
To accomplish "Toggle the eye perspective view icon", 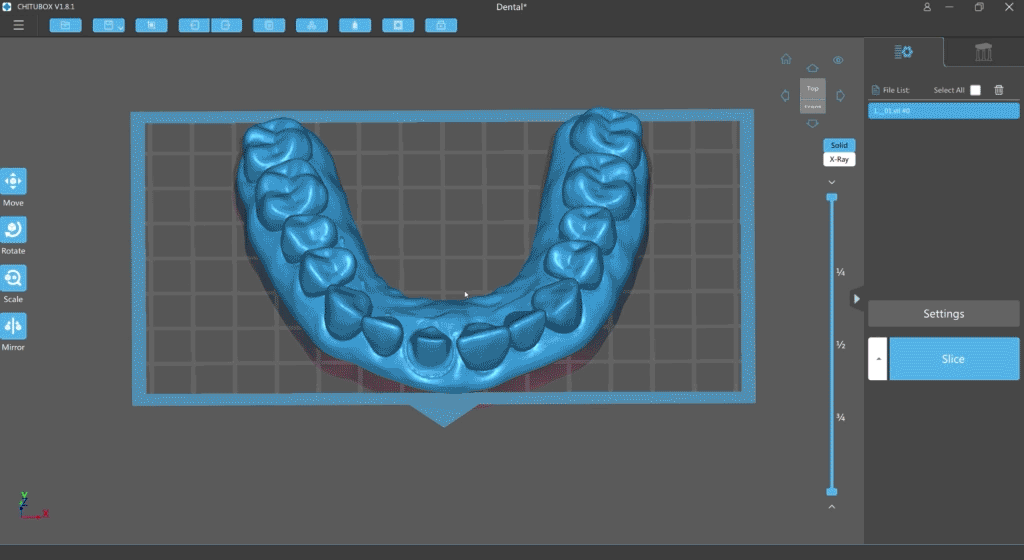I will tap(838, 60).
